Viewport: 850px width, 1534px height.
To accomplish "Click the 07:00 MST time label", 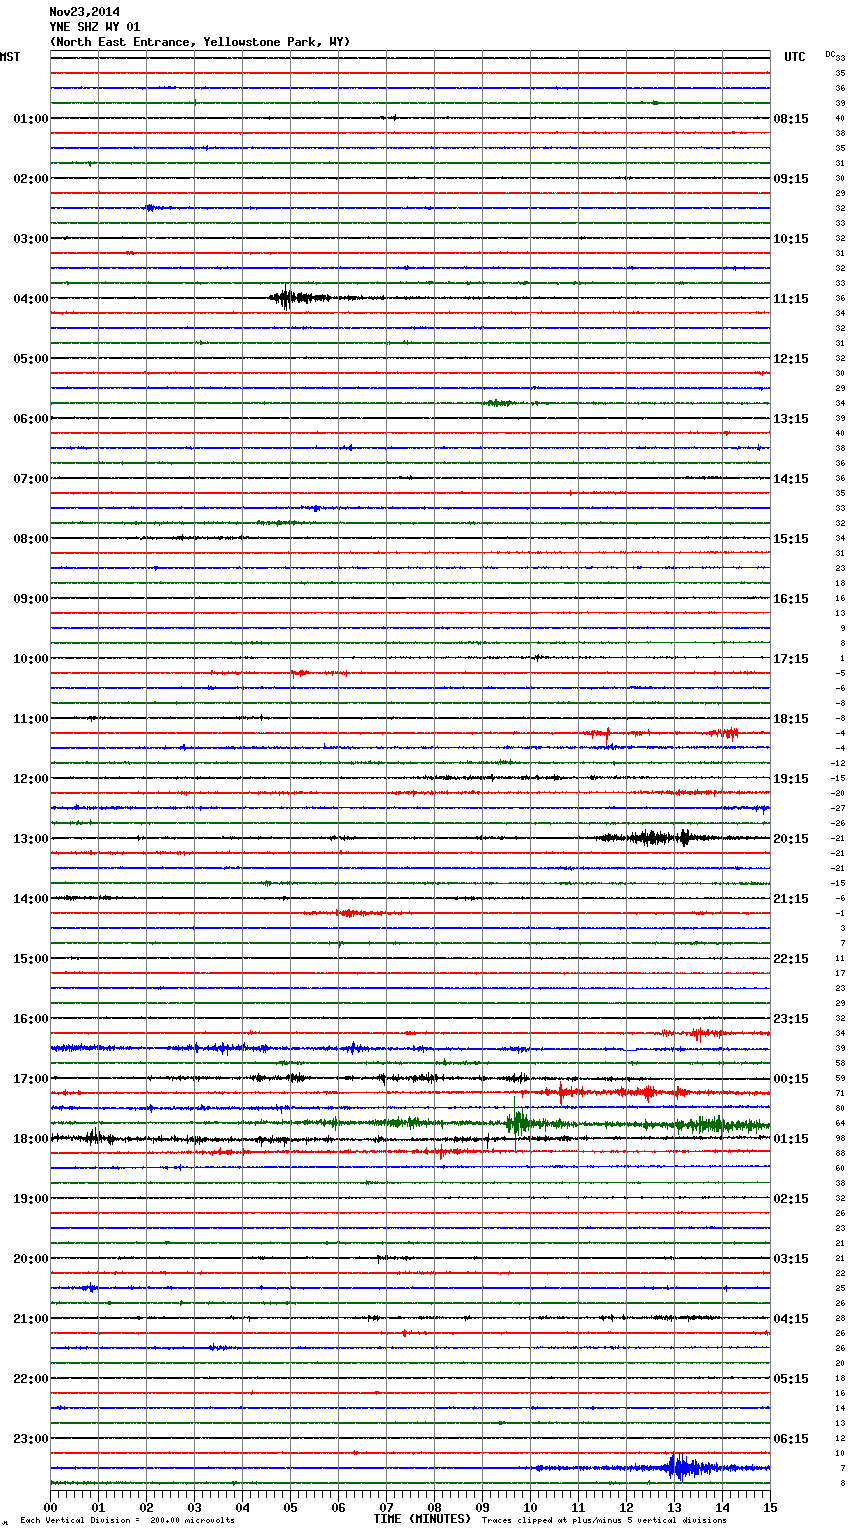I will [30, 479].
